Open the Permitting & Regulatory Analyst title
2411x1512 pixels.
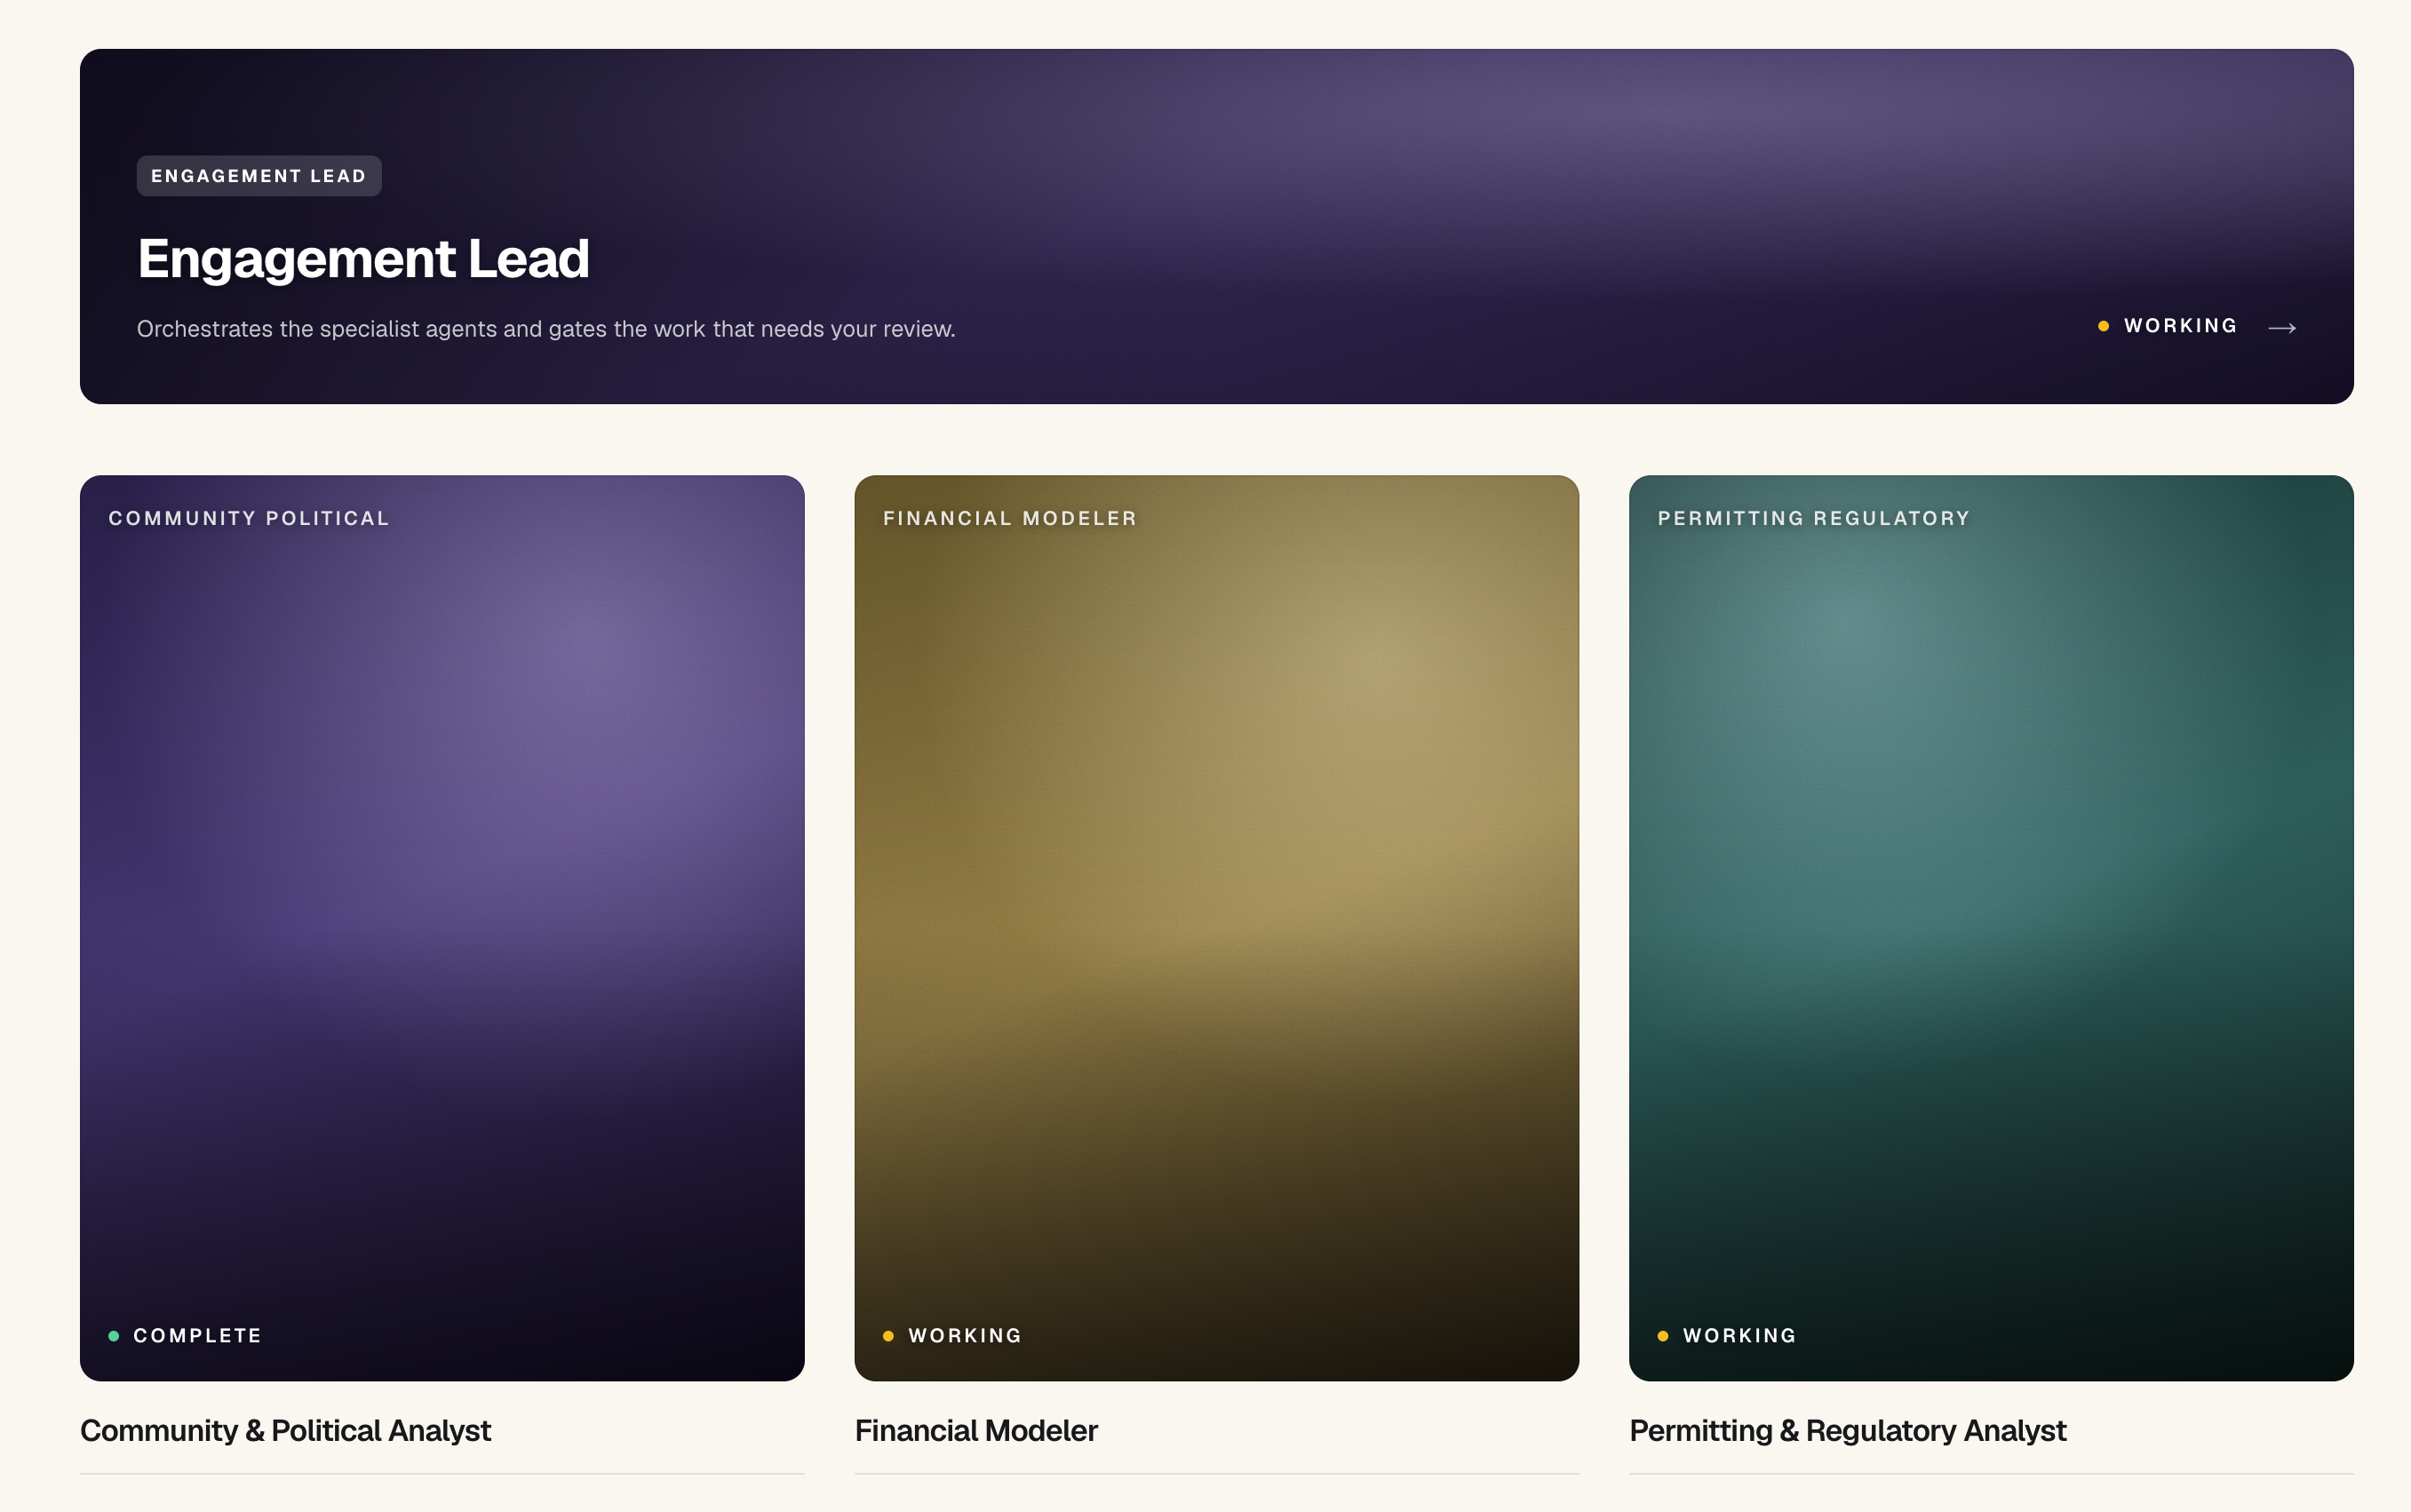(x=1847, y=1431)
